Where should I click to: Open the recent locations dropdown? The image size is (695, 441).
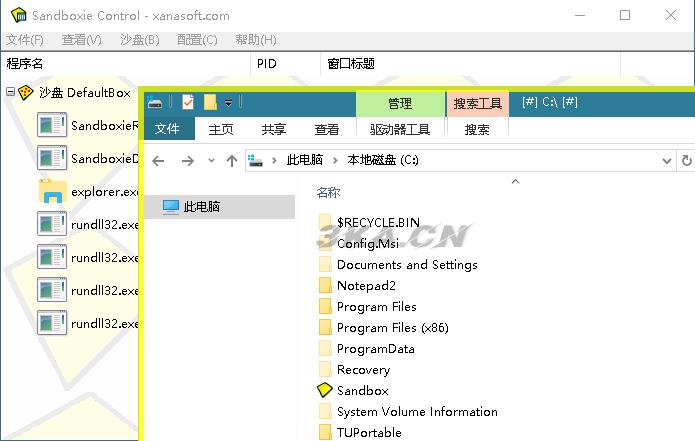pyautogui.click(x=211, y=160)
